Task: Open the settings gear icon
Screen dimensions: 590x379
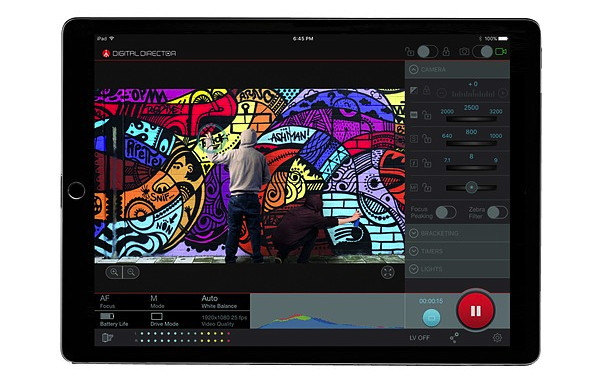Action: [497, 338]
